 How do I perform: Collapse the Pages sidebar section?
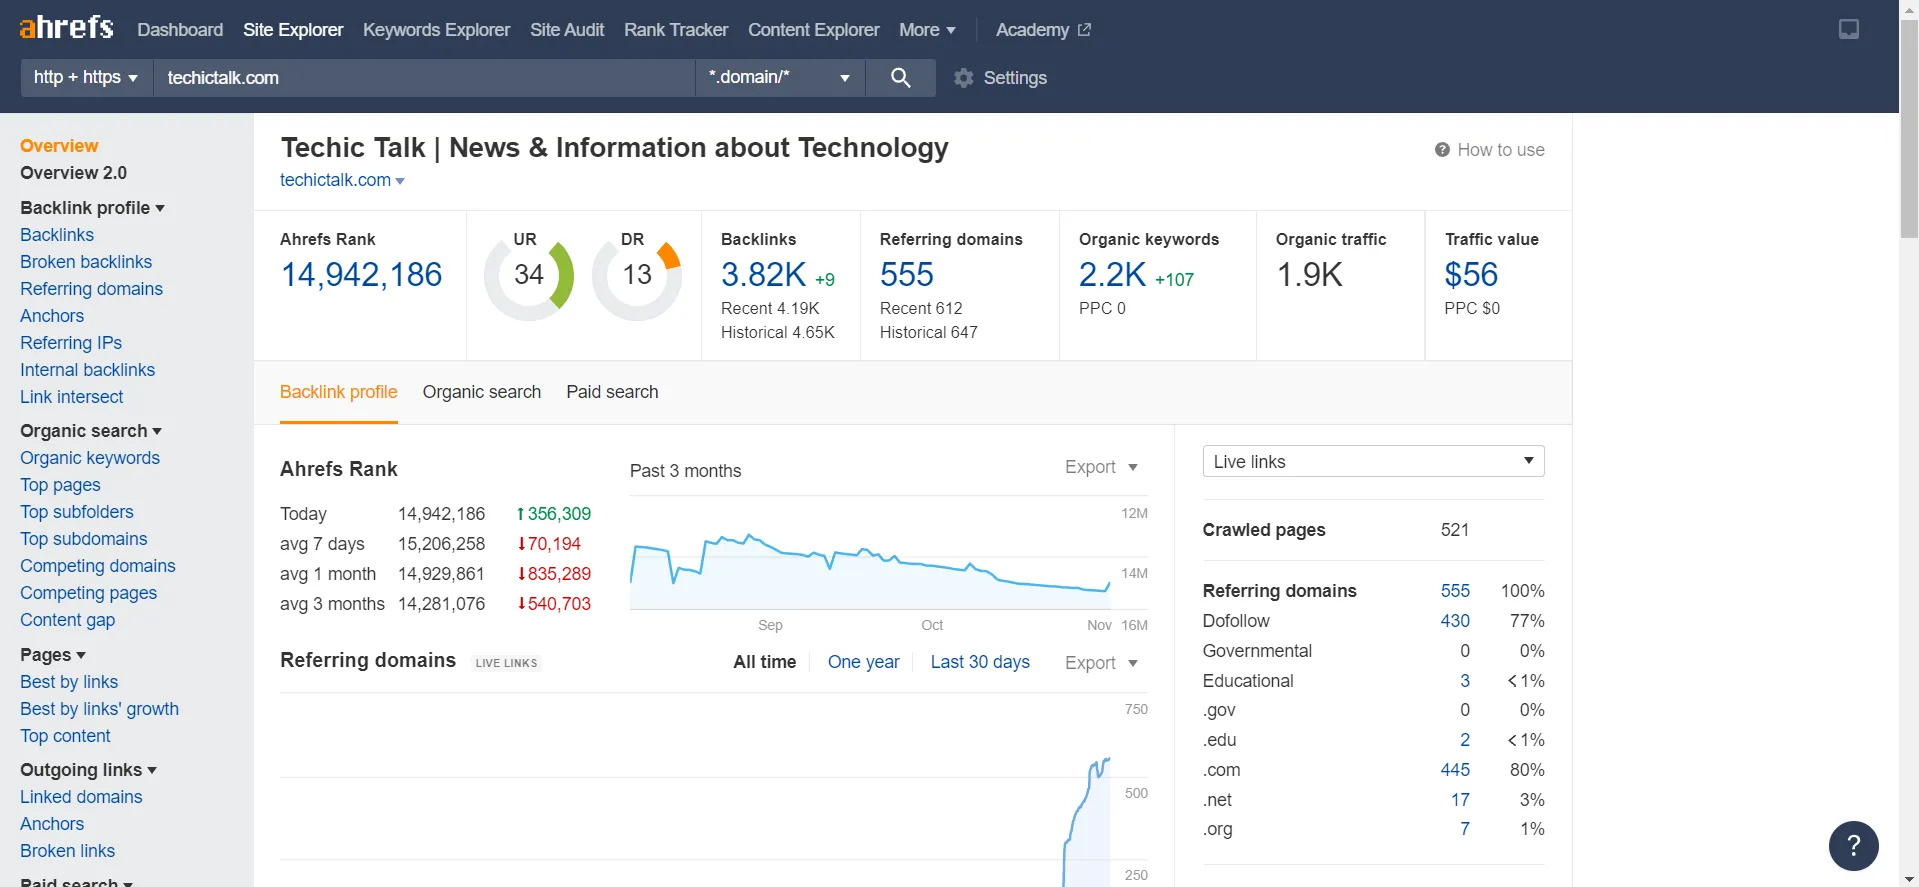pyautogui.click(x=53, y=655)
